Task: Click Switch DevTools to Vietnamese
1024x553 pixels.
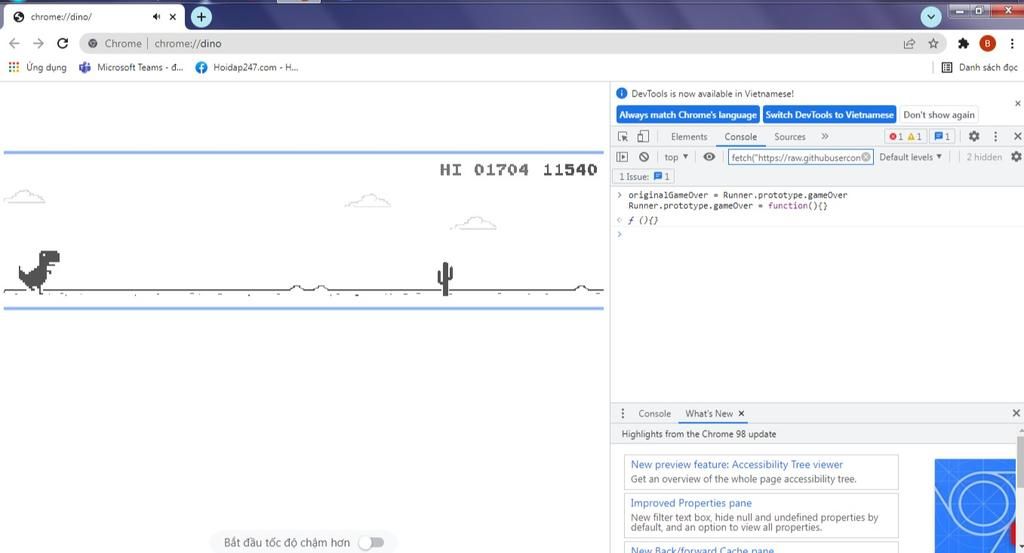Action: point(829,115)
